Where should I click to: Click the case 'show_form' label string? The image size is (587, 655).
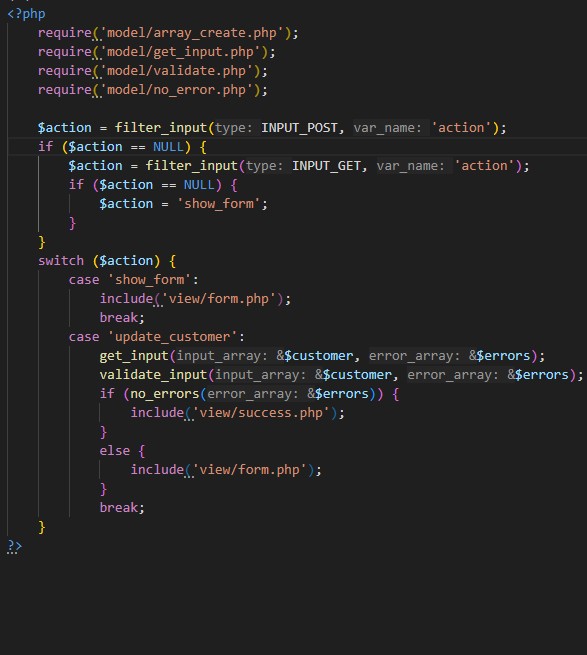click(x=150, y=279)
